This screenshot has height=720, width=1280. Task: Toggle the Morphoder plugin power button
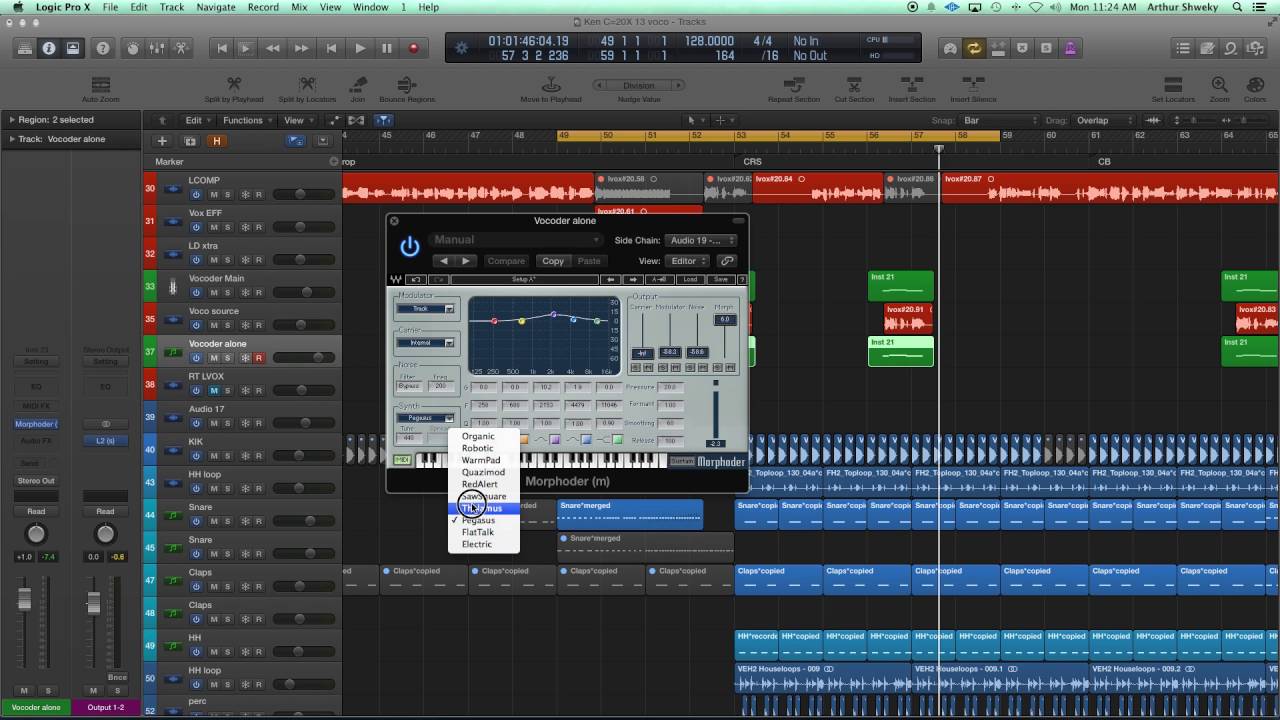[410, 246]
